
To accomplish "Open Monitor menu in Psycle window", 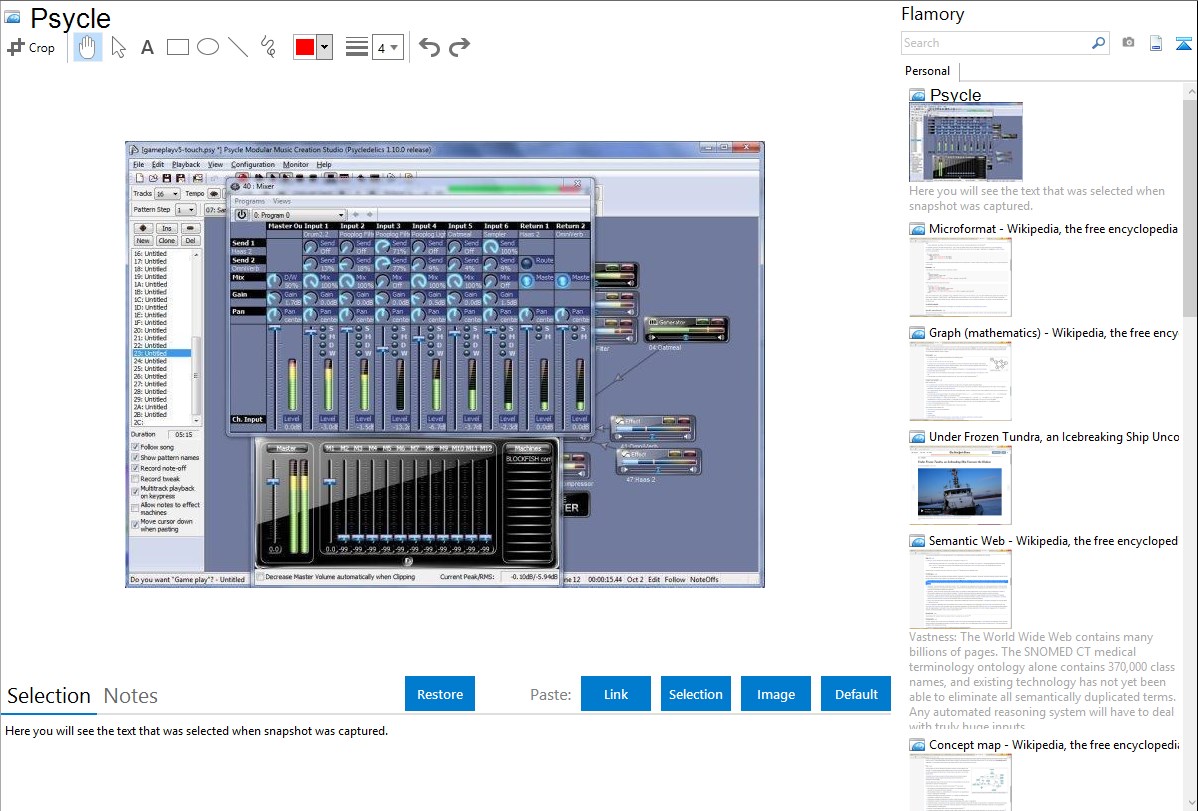I will (296, 164).
